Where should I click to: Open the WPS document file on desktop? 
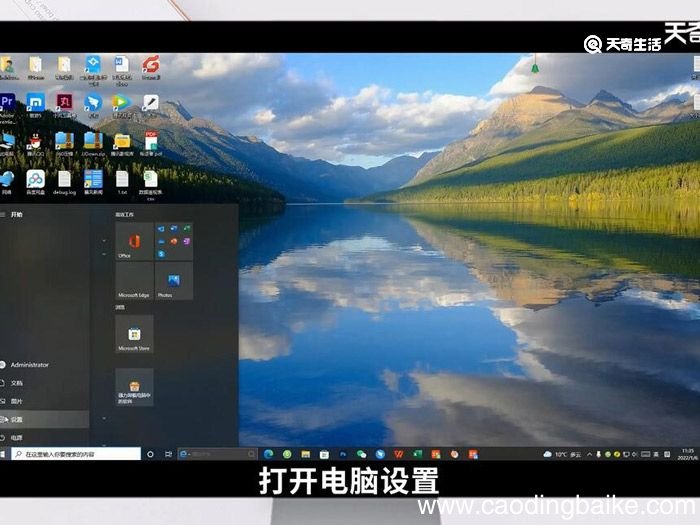(x=122, y=71)
